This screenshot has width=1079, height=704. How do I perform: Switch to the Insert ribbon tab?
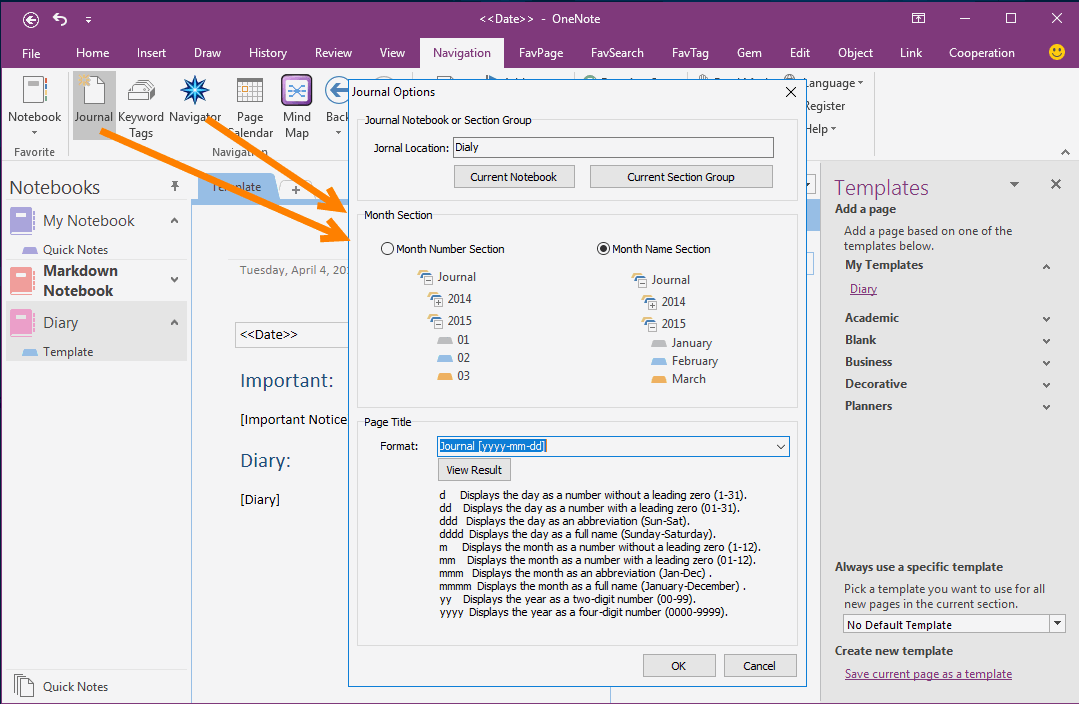151,53
